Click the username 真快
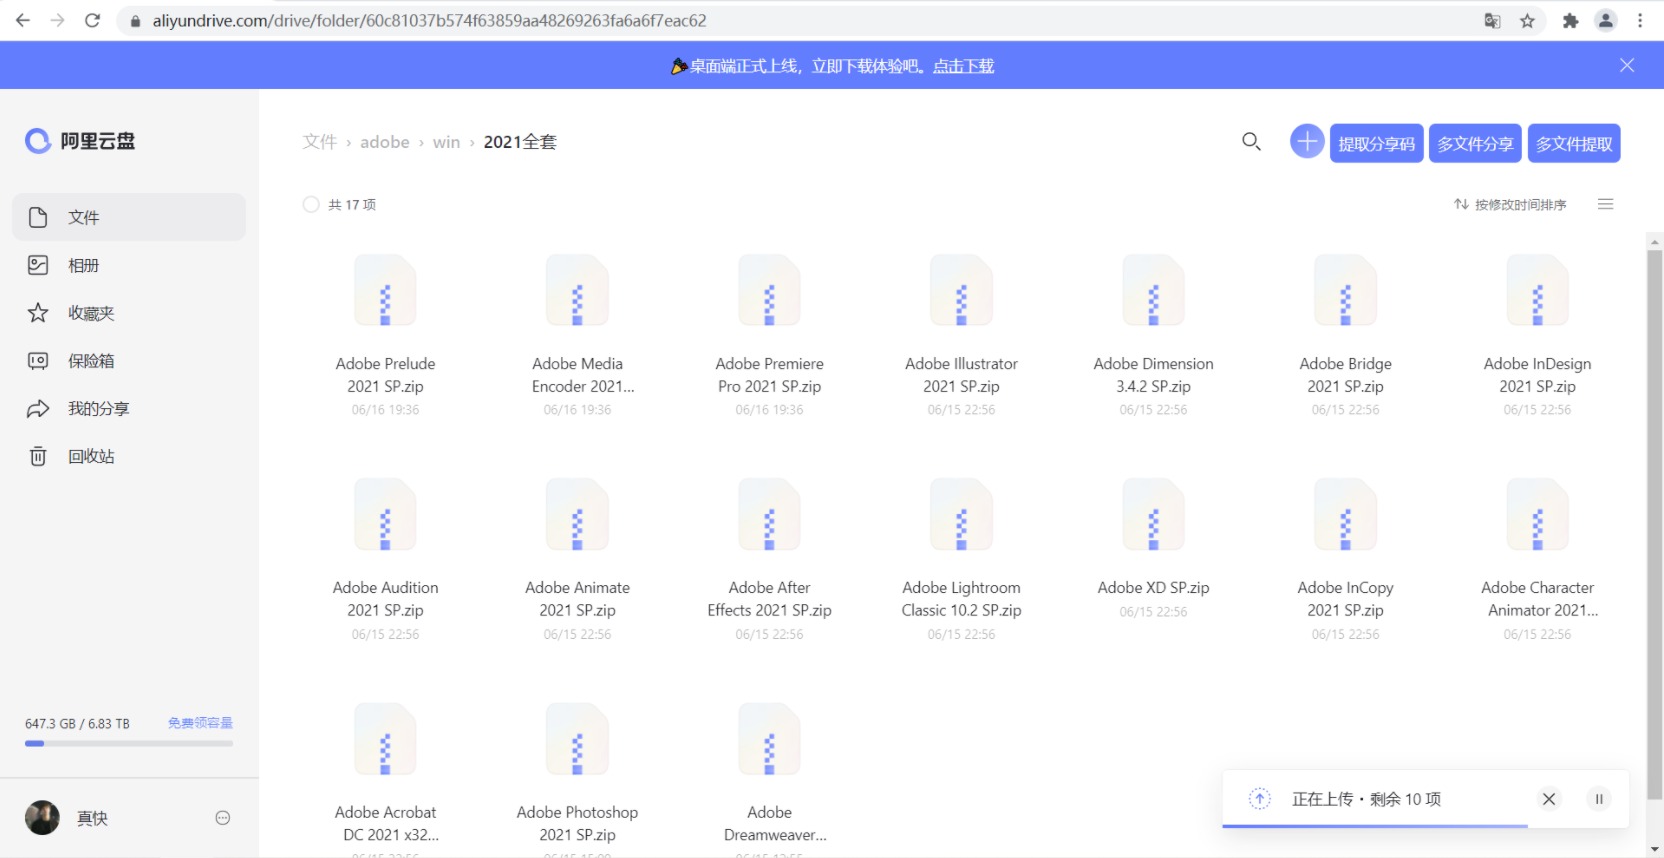The width and height of the screenshot is (1664, 858). [92, 818]
